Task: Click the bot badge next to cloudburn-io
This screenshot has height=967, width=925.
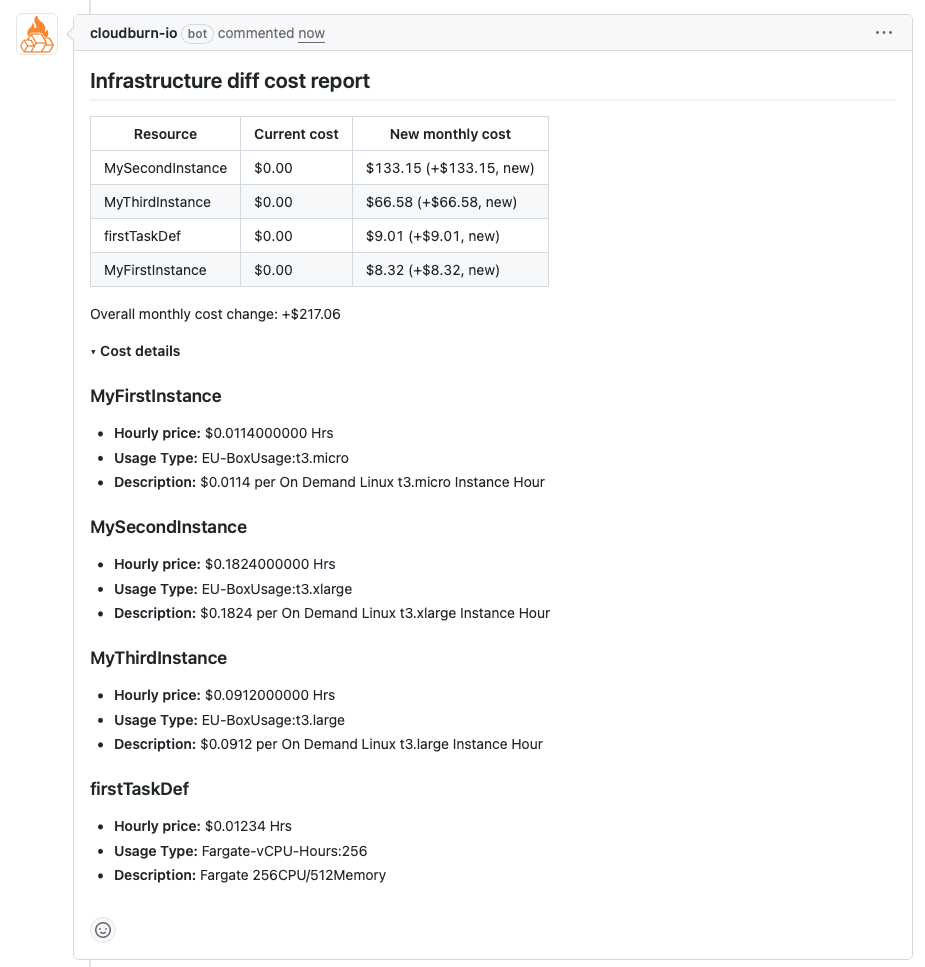Action: click(197, 33)
